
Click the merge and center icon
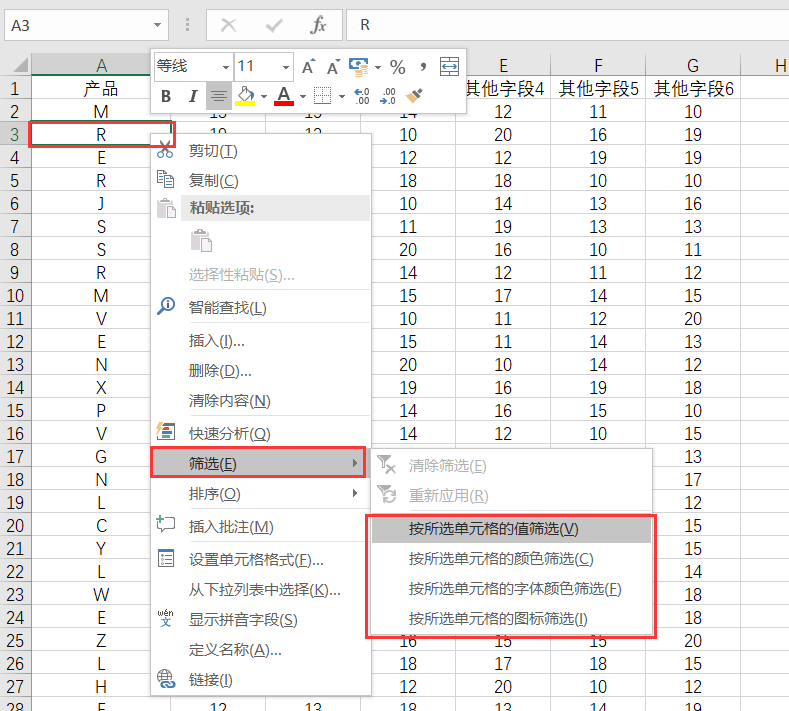[x=449, y=66]
